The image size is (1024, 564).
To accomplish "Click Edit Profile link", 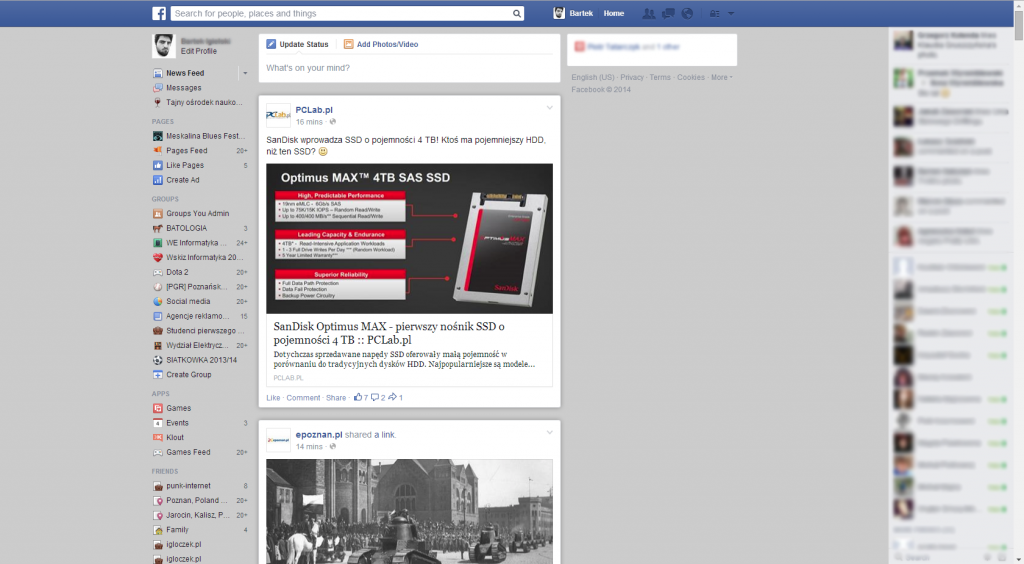I will point(199,51).
